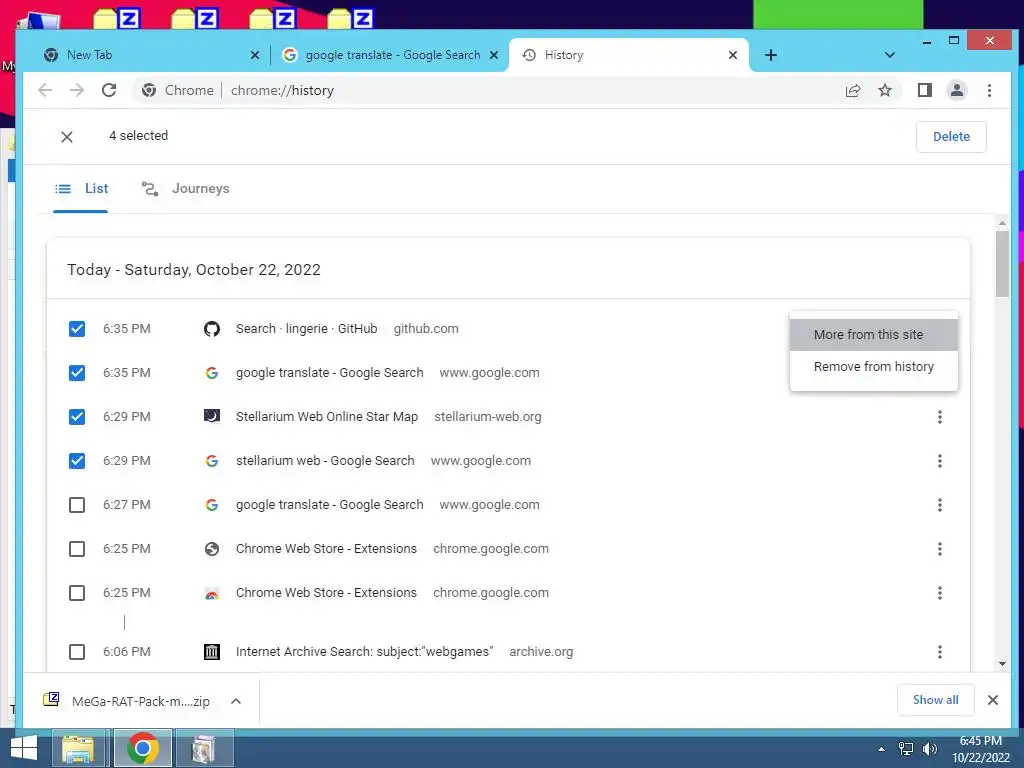
Task: Clear the selection with the X icon
Action: click(67, 136)
